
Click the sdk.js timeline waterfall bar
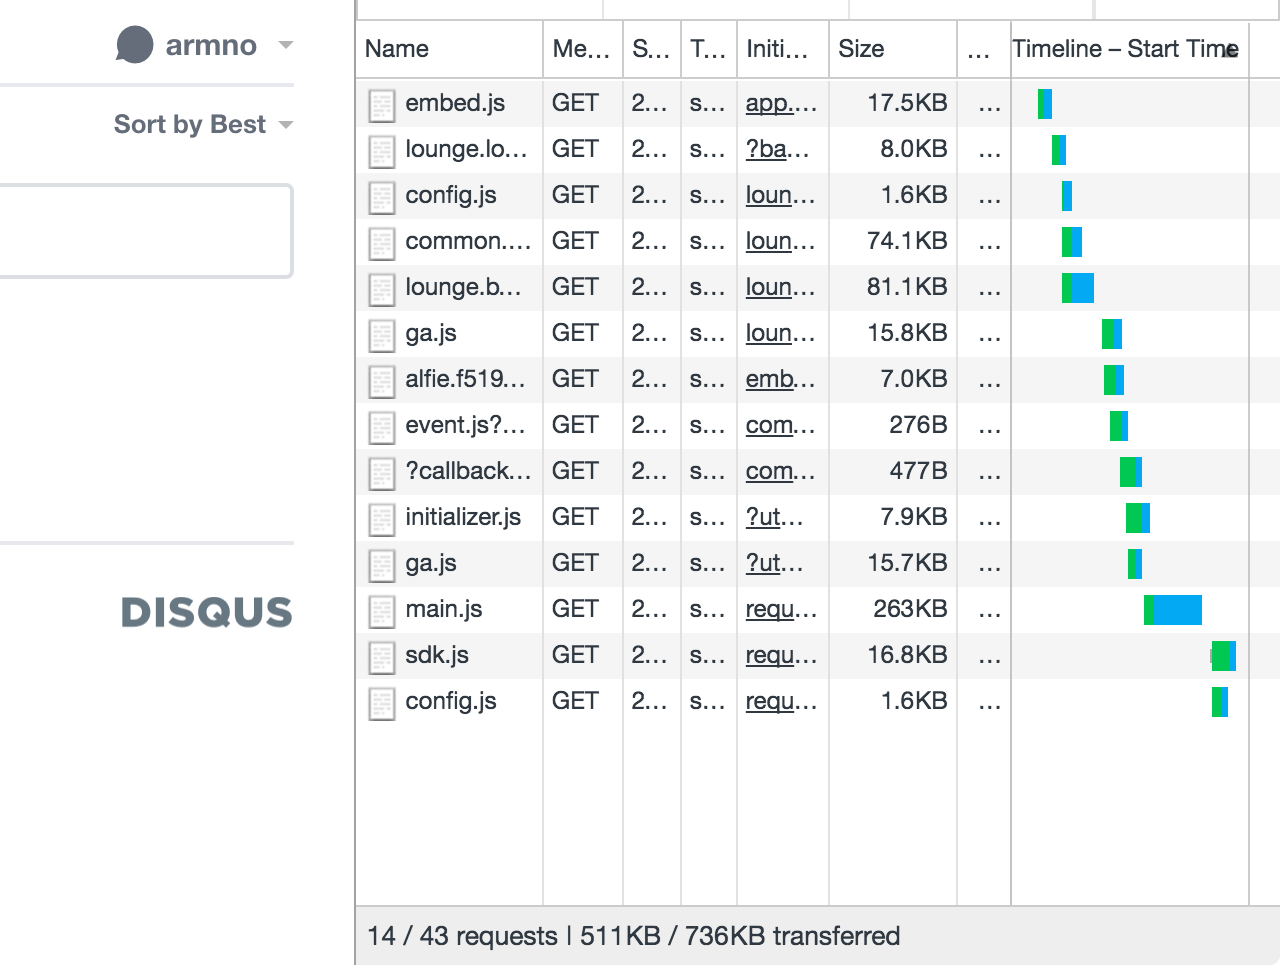point(1223,656)
